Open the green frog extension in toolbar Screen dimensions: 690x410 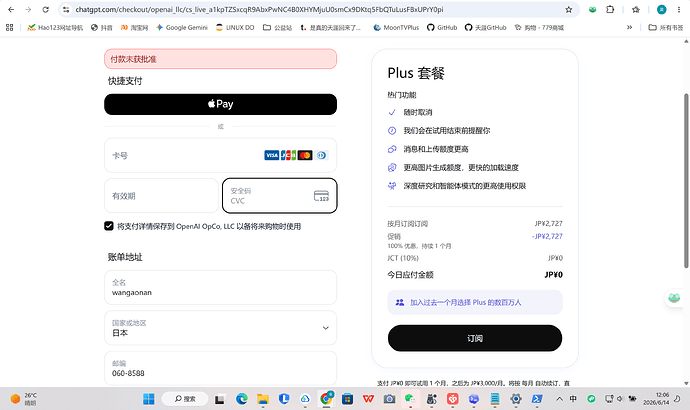point(592,9)
